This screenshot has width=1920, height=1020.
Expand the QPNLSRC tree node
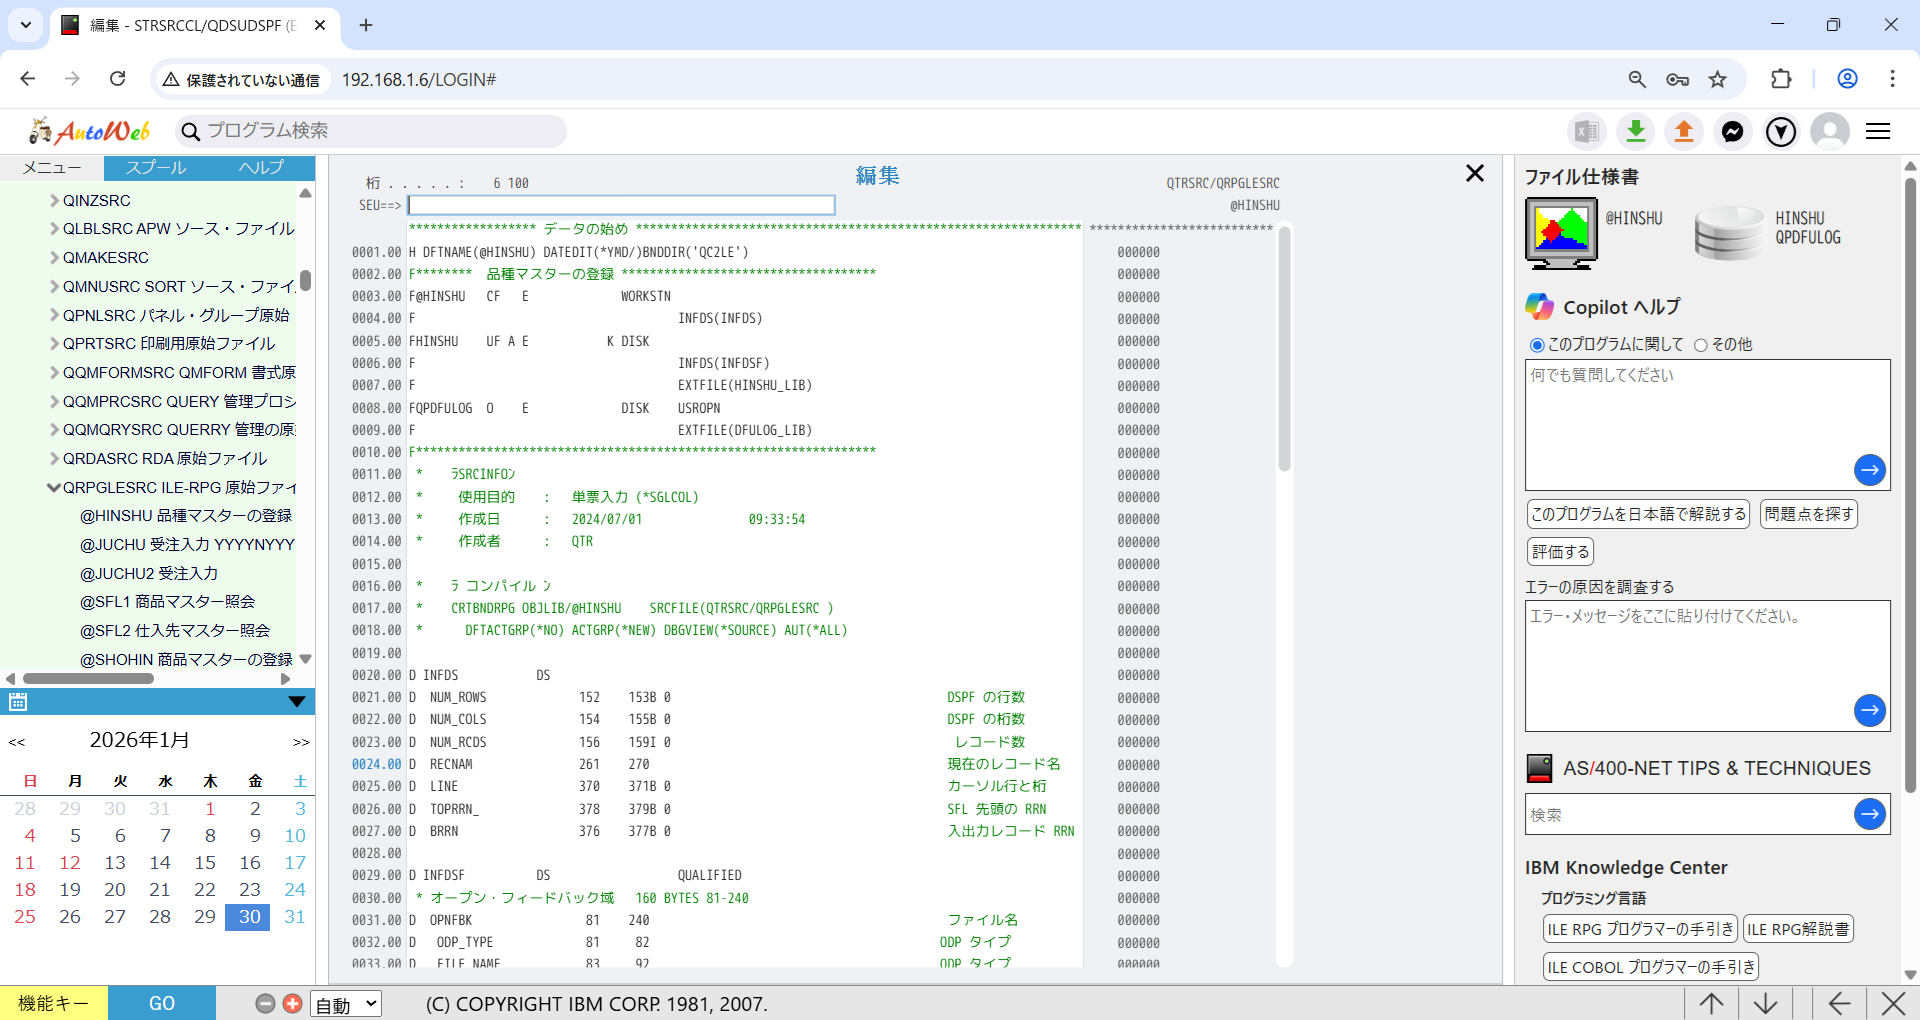click(x=54, y=315)
